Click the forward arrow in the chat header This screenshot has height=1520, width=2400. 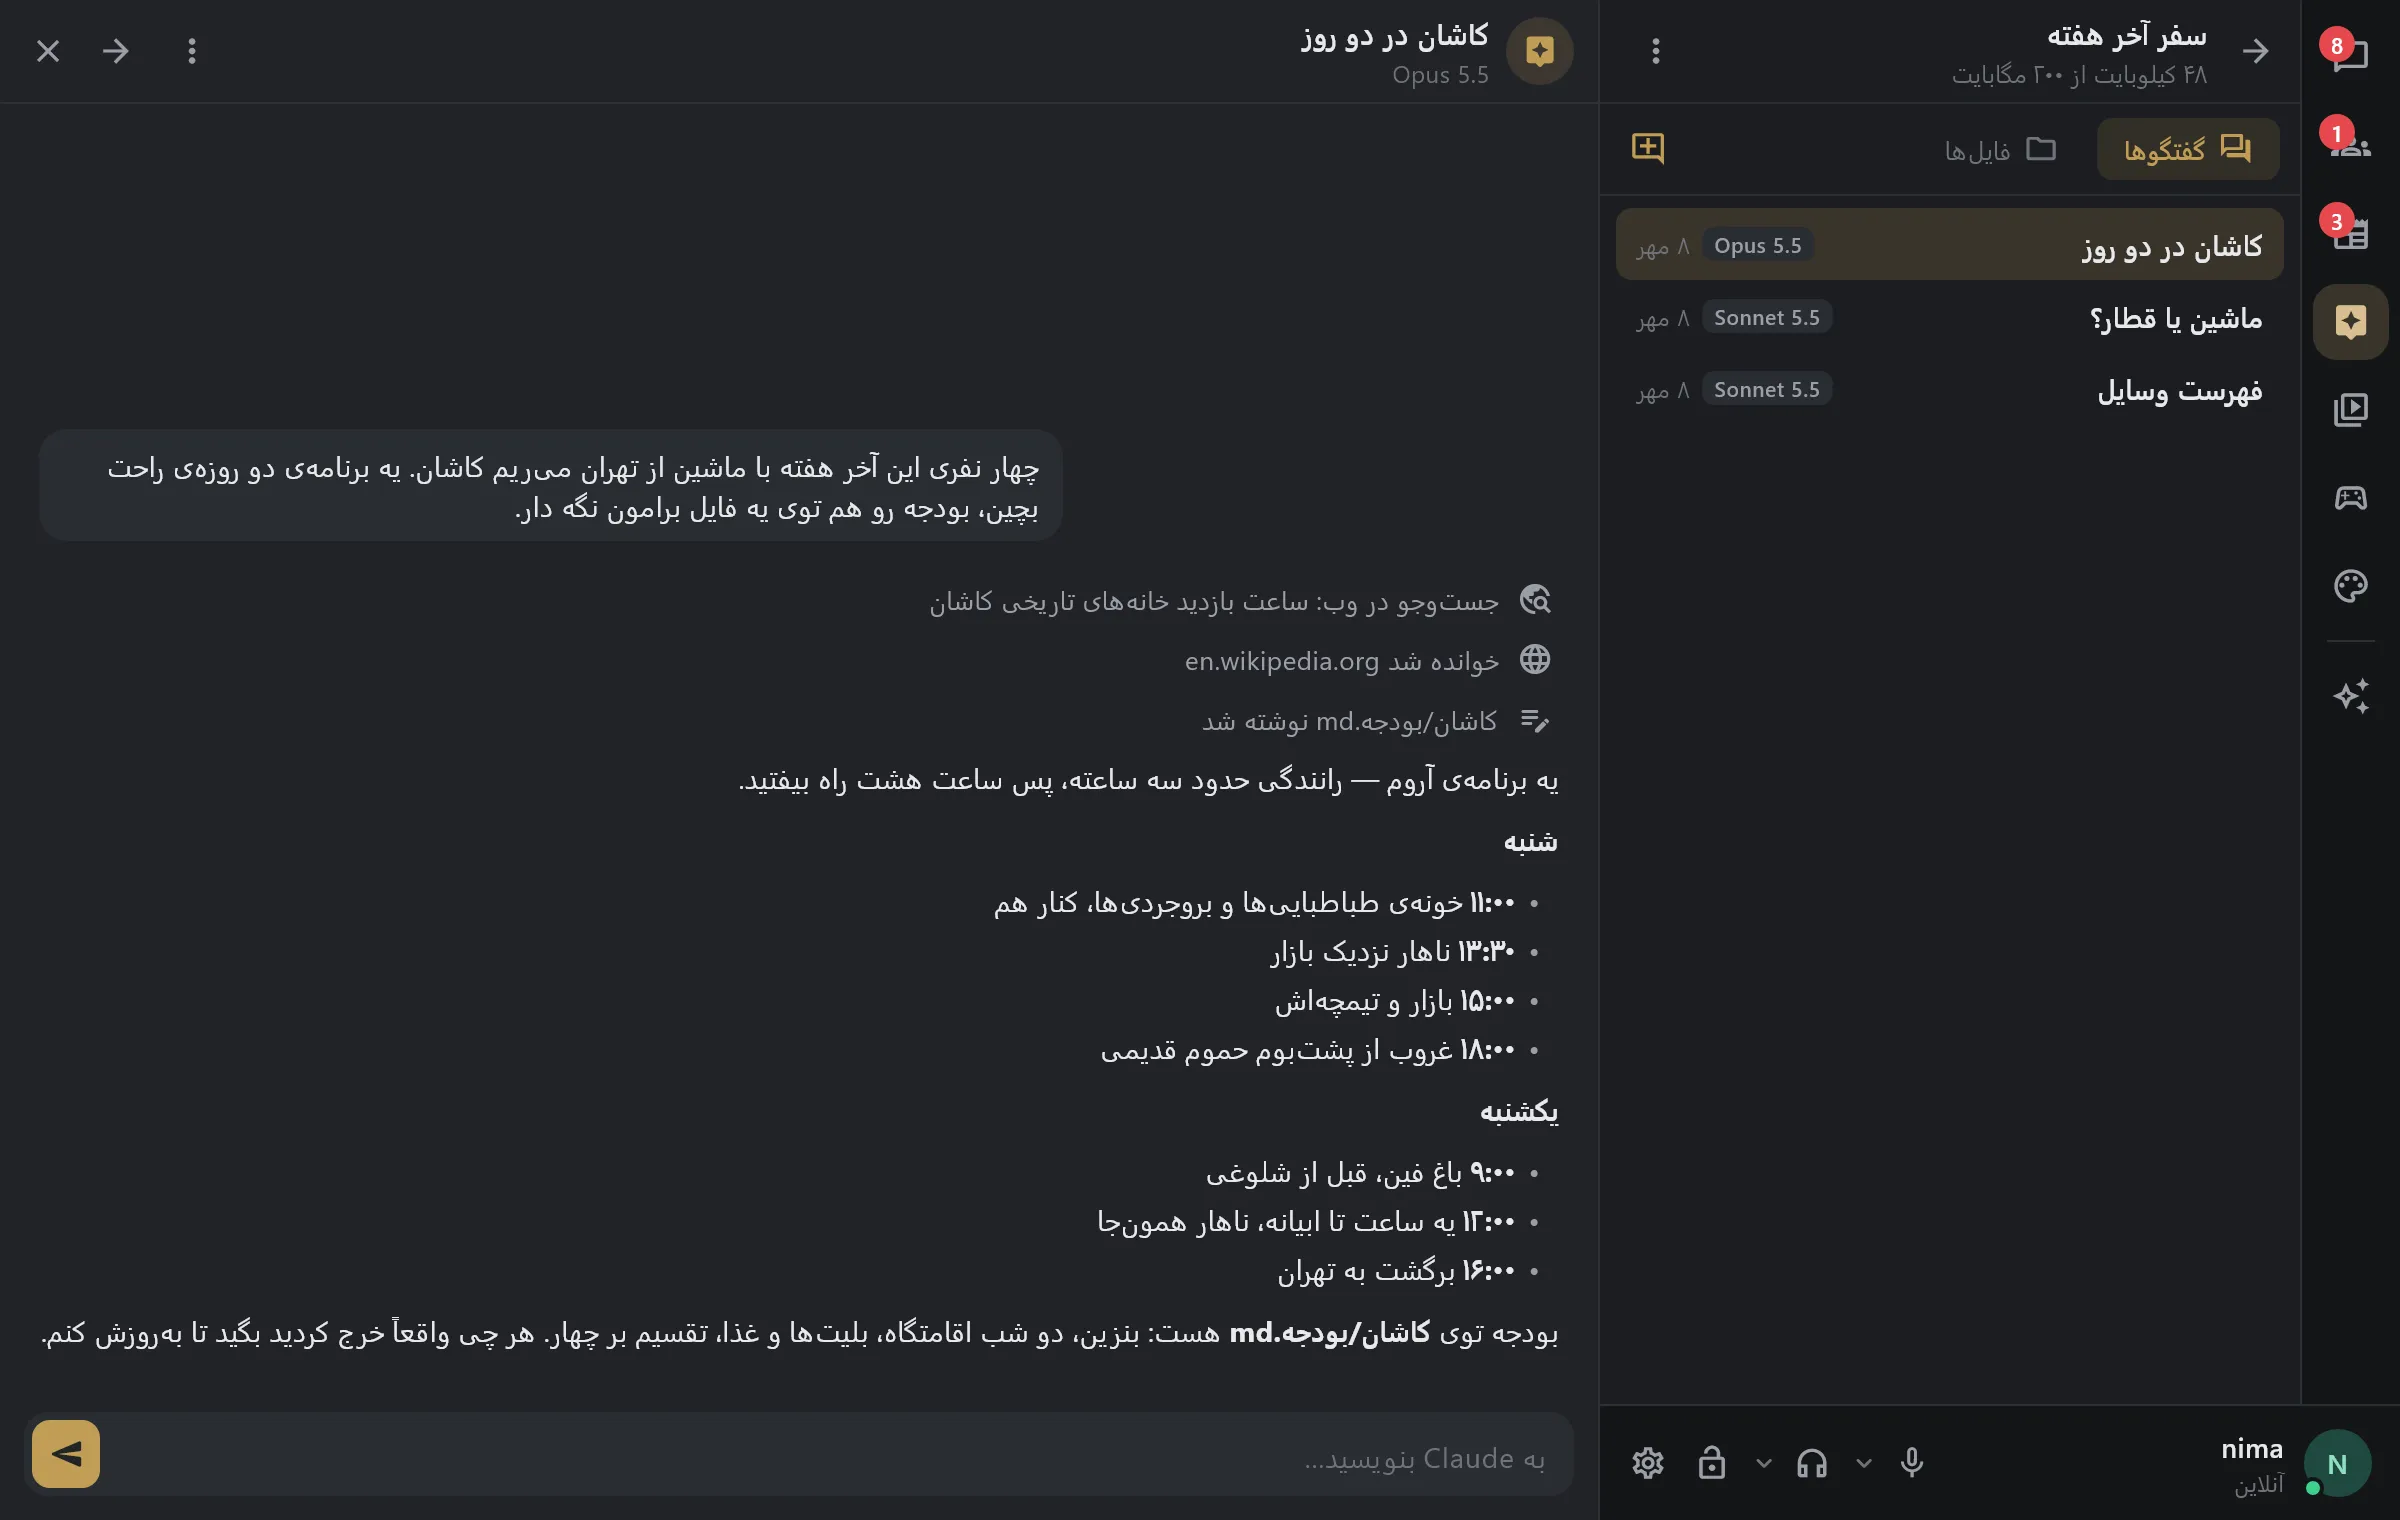click(116, 51)
